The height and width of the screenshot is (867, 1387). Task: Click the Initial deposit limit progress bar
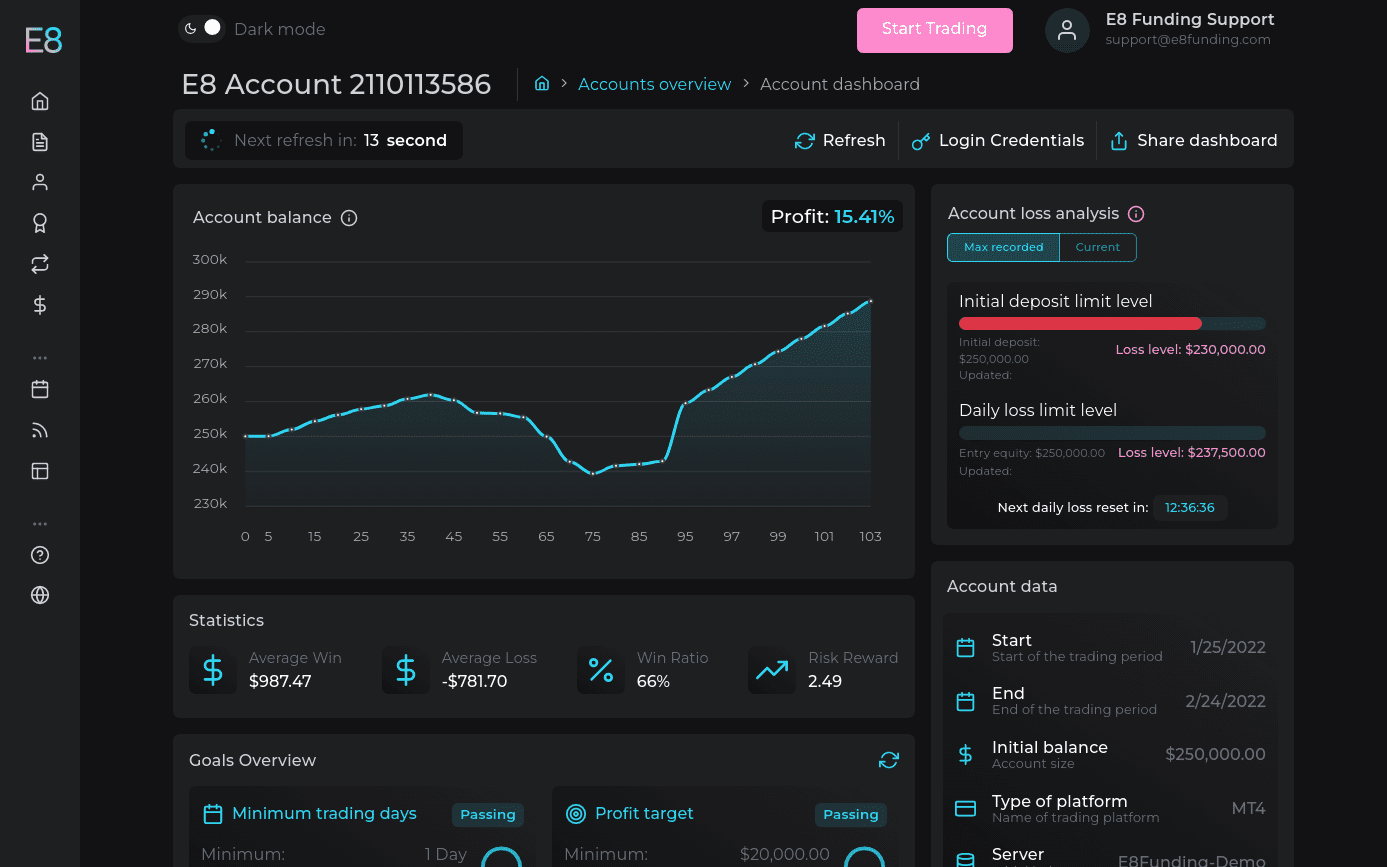1111,324
